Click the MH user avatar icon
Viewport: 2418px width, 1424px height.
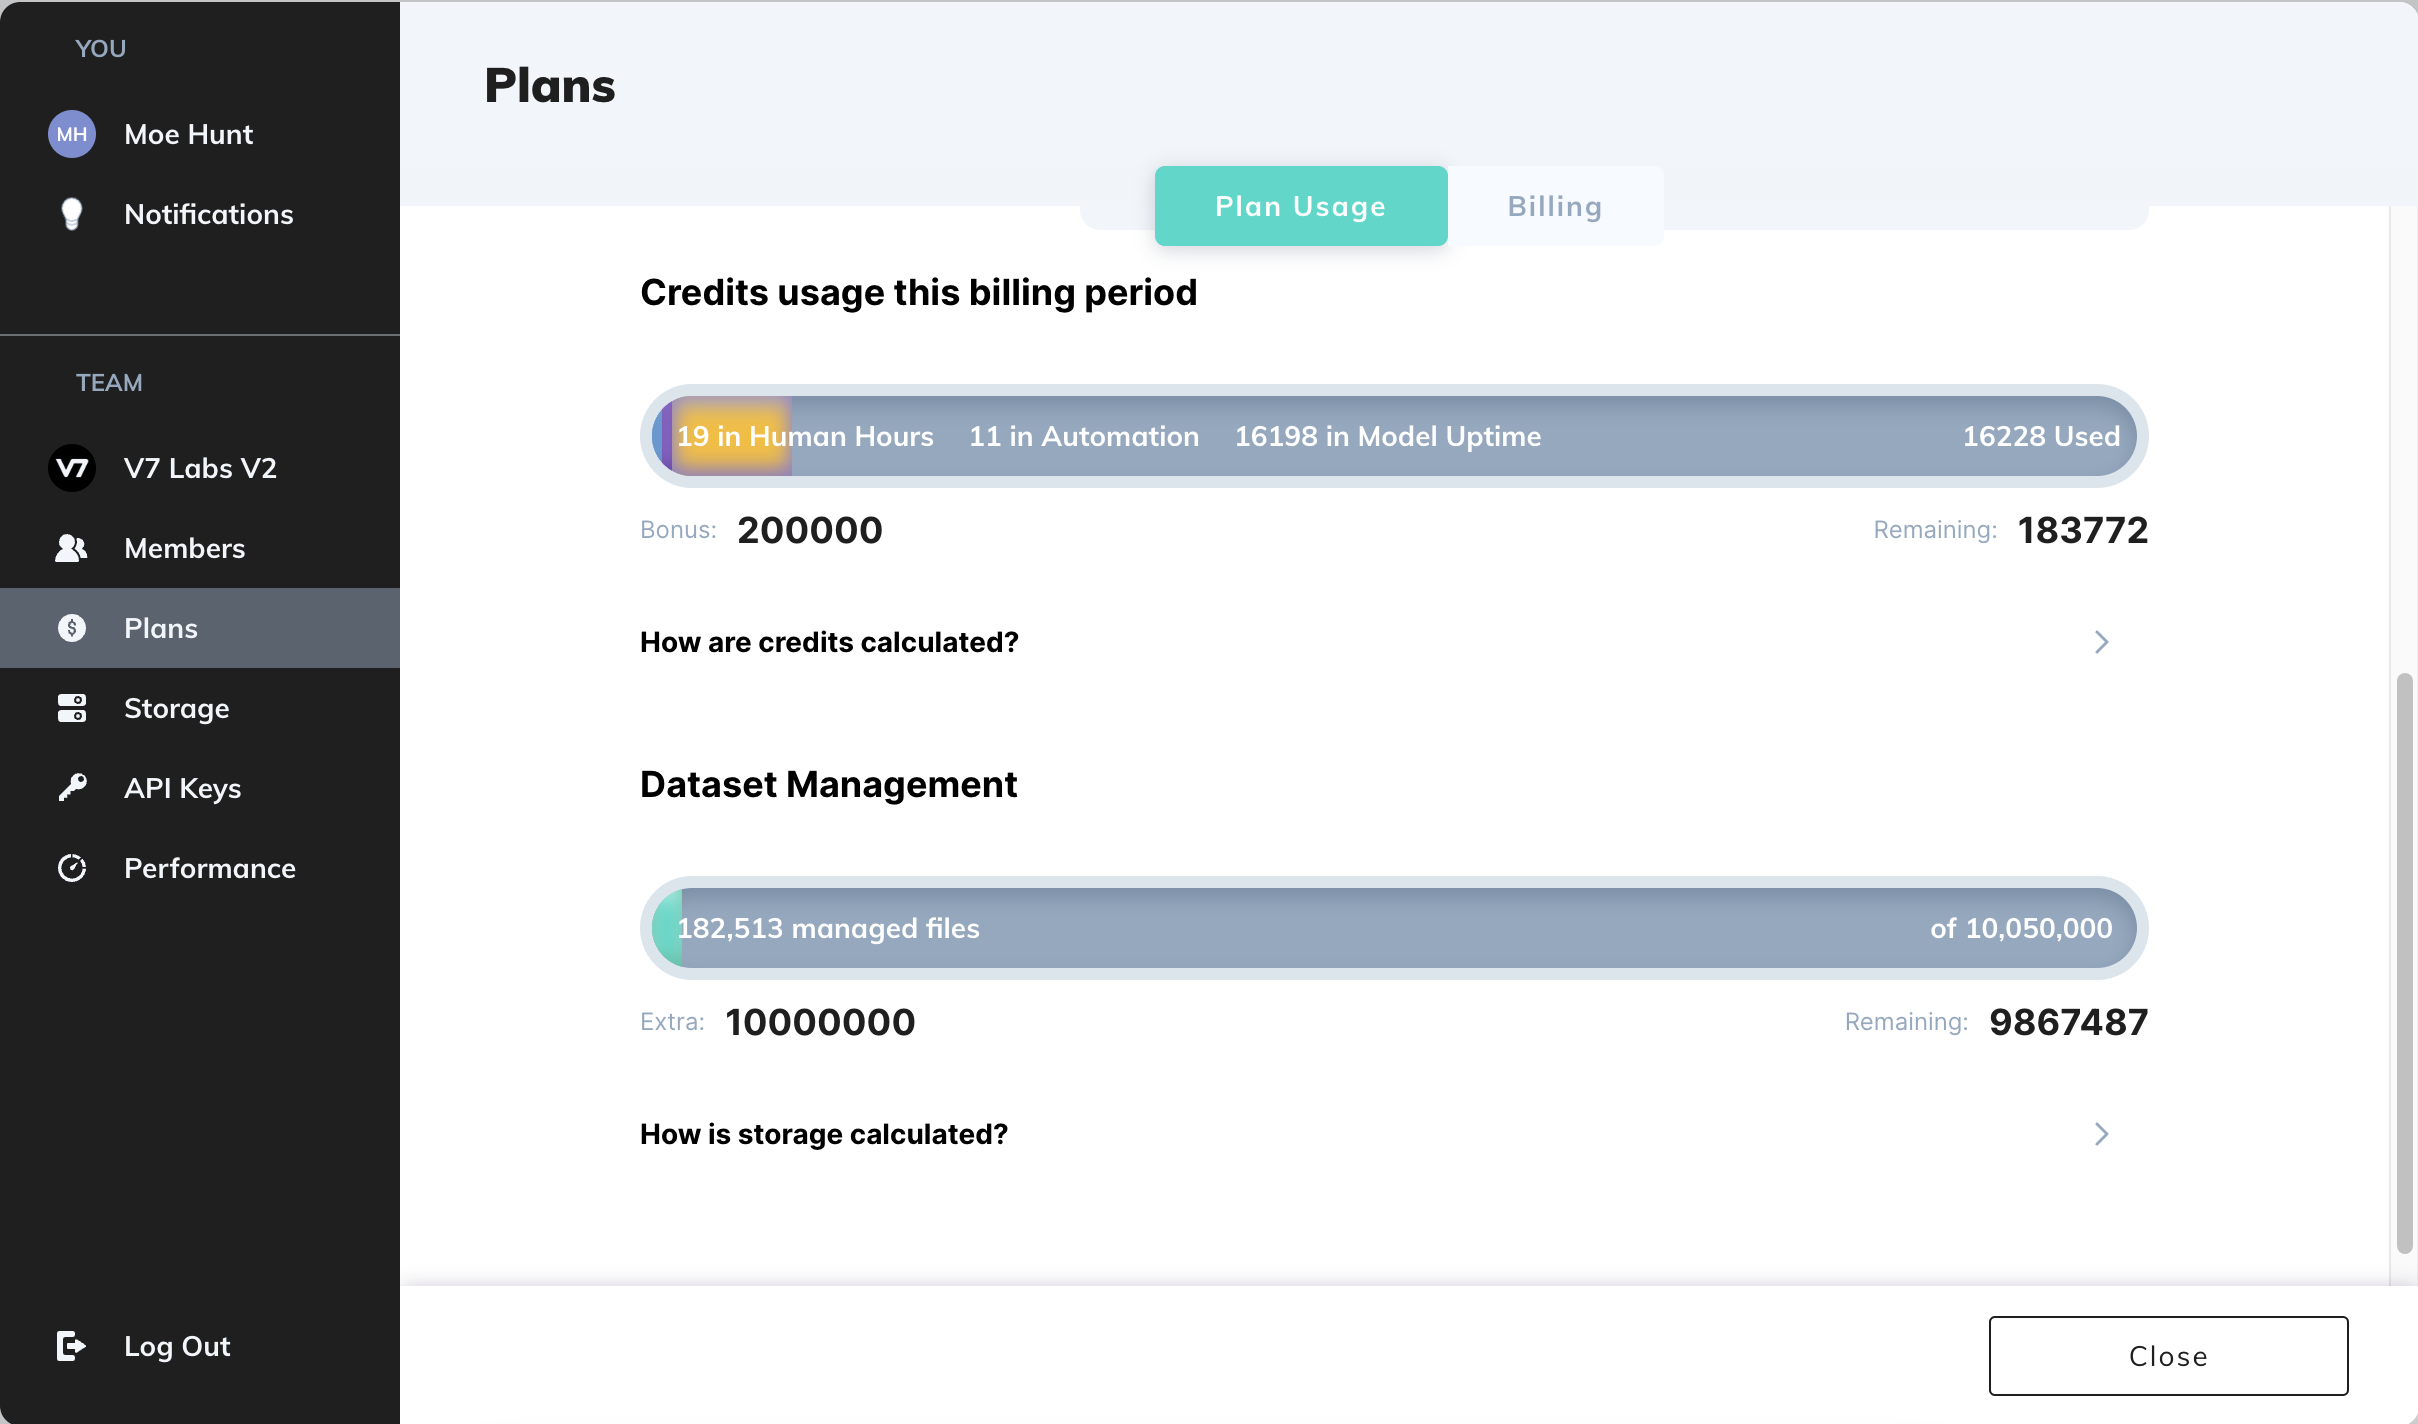(72, 134)
